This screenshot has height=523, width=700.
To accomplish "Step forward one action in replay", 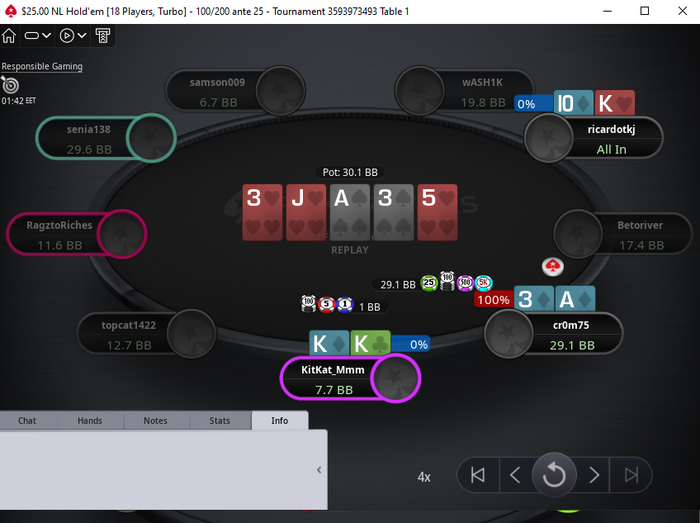I will (594, 475).
